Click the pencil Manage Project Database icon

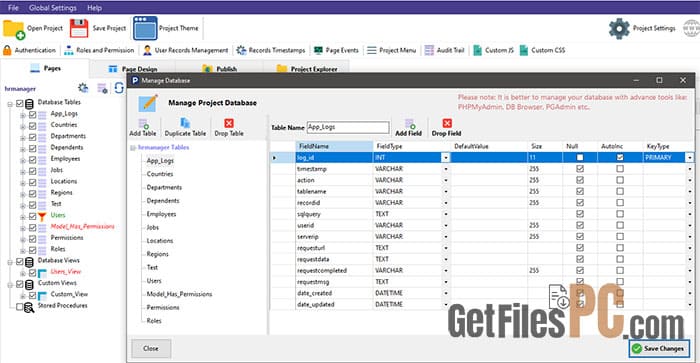pyautogui.click(x=148, y=103)
